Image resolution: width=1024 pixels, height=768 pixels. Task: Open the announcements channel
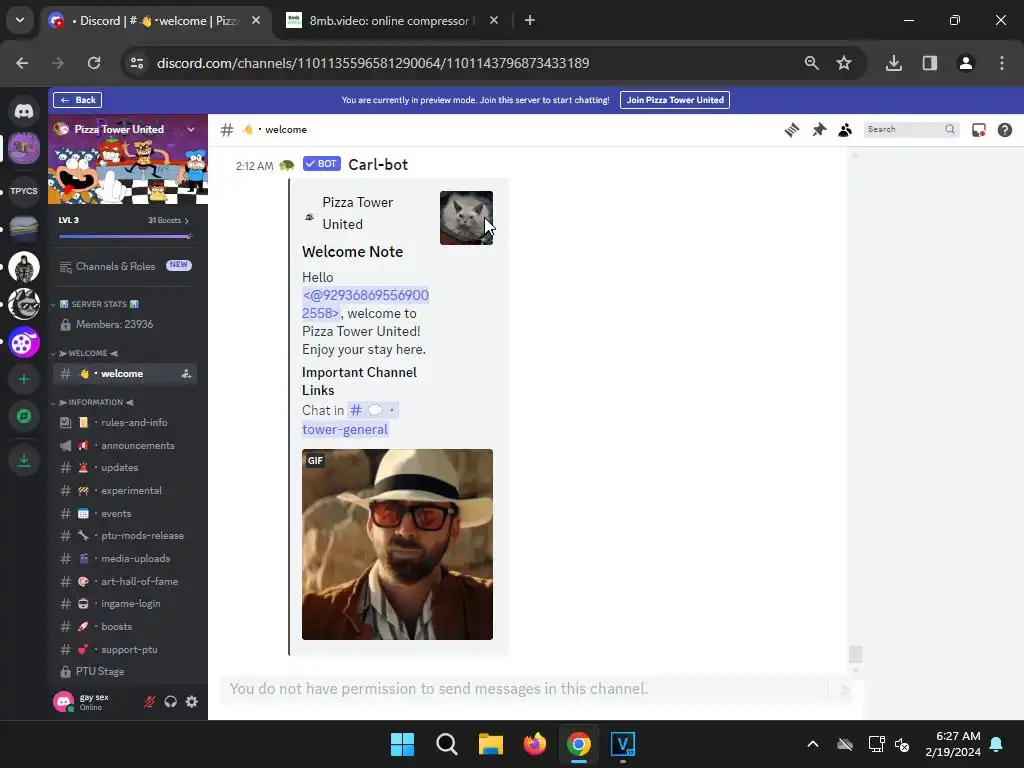tap(125, 445)
